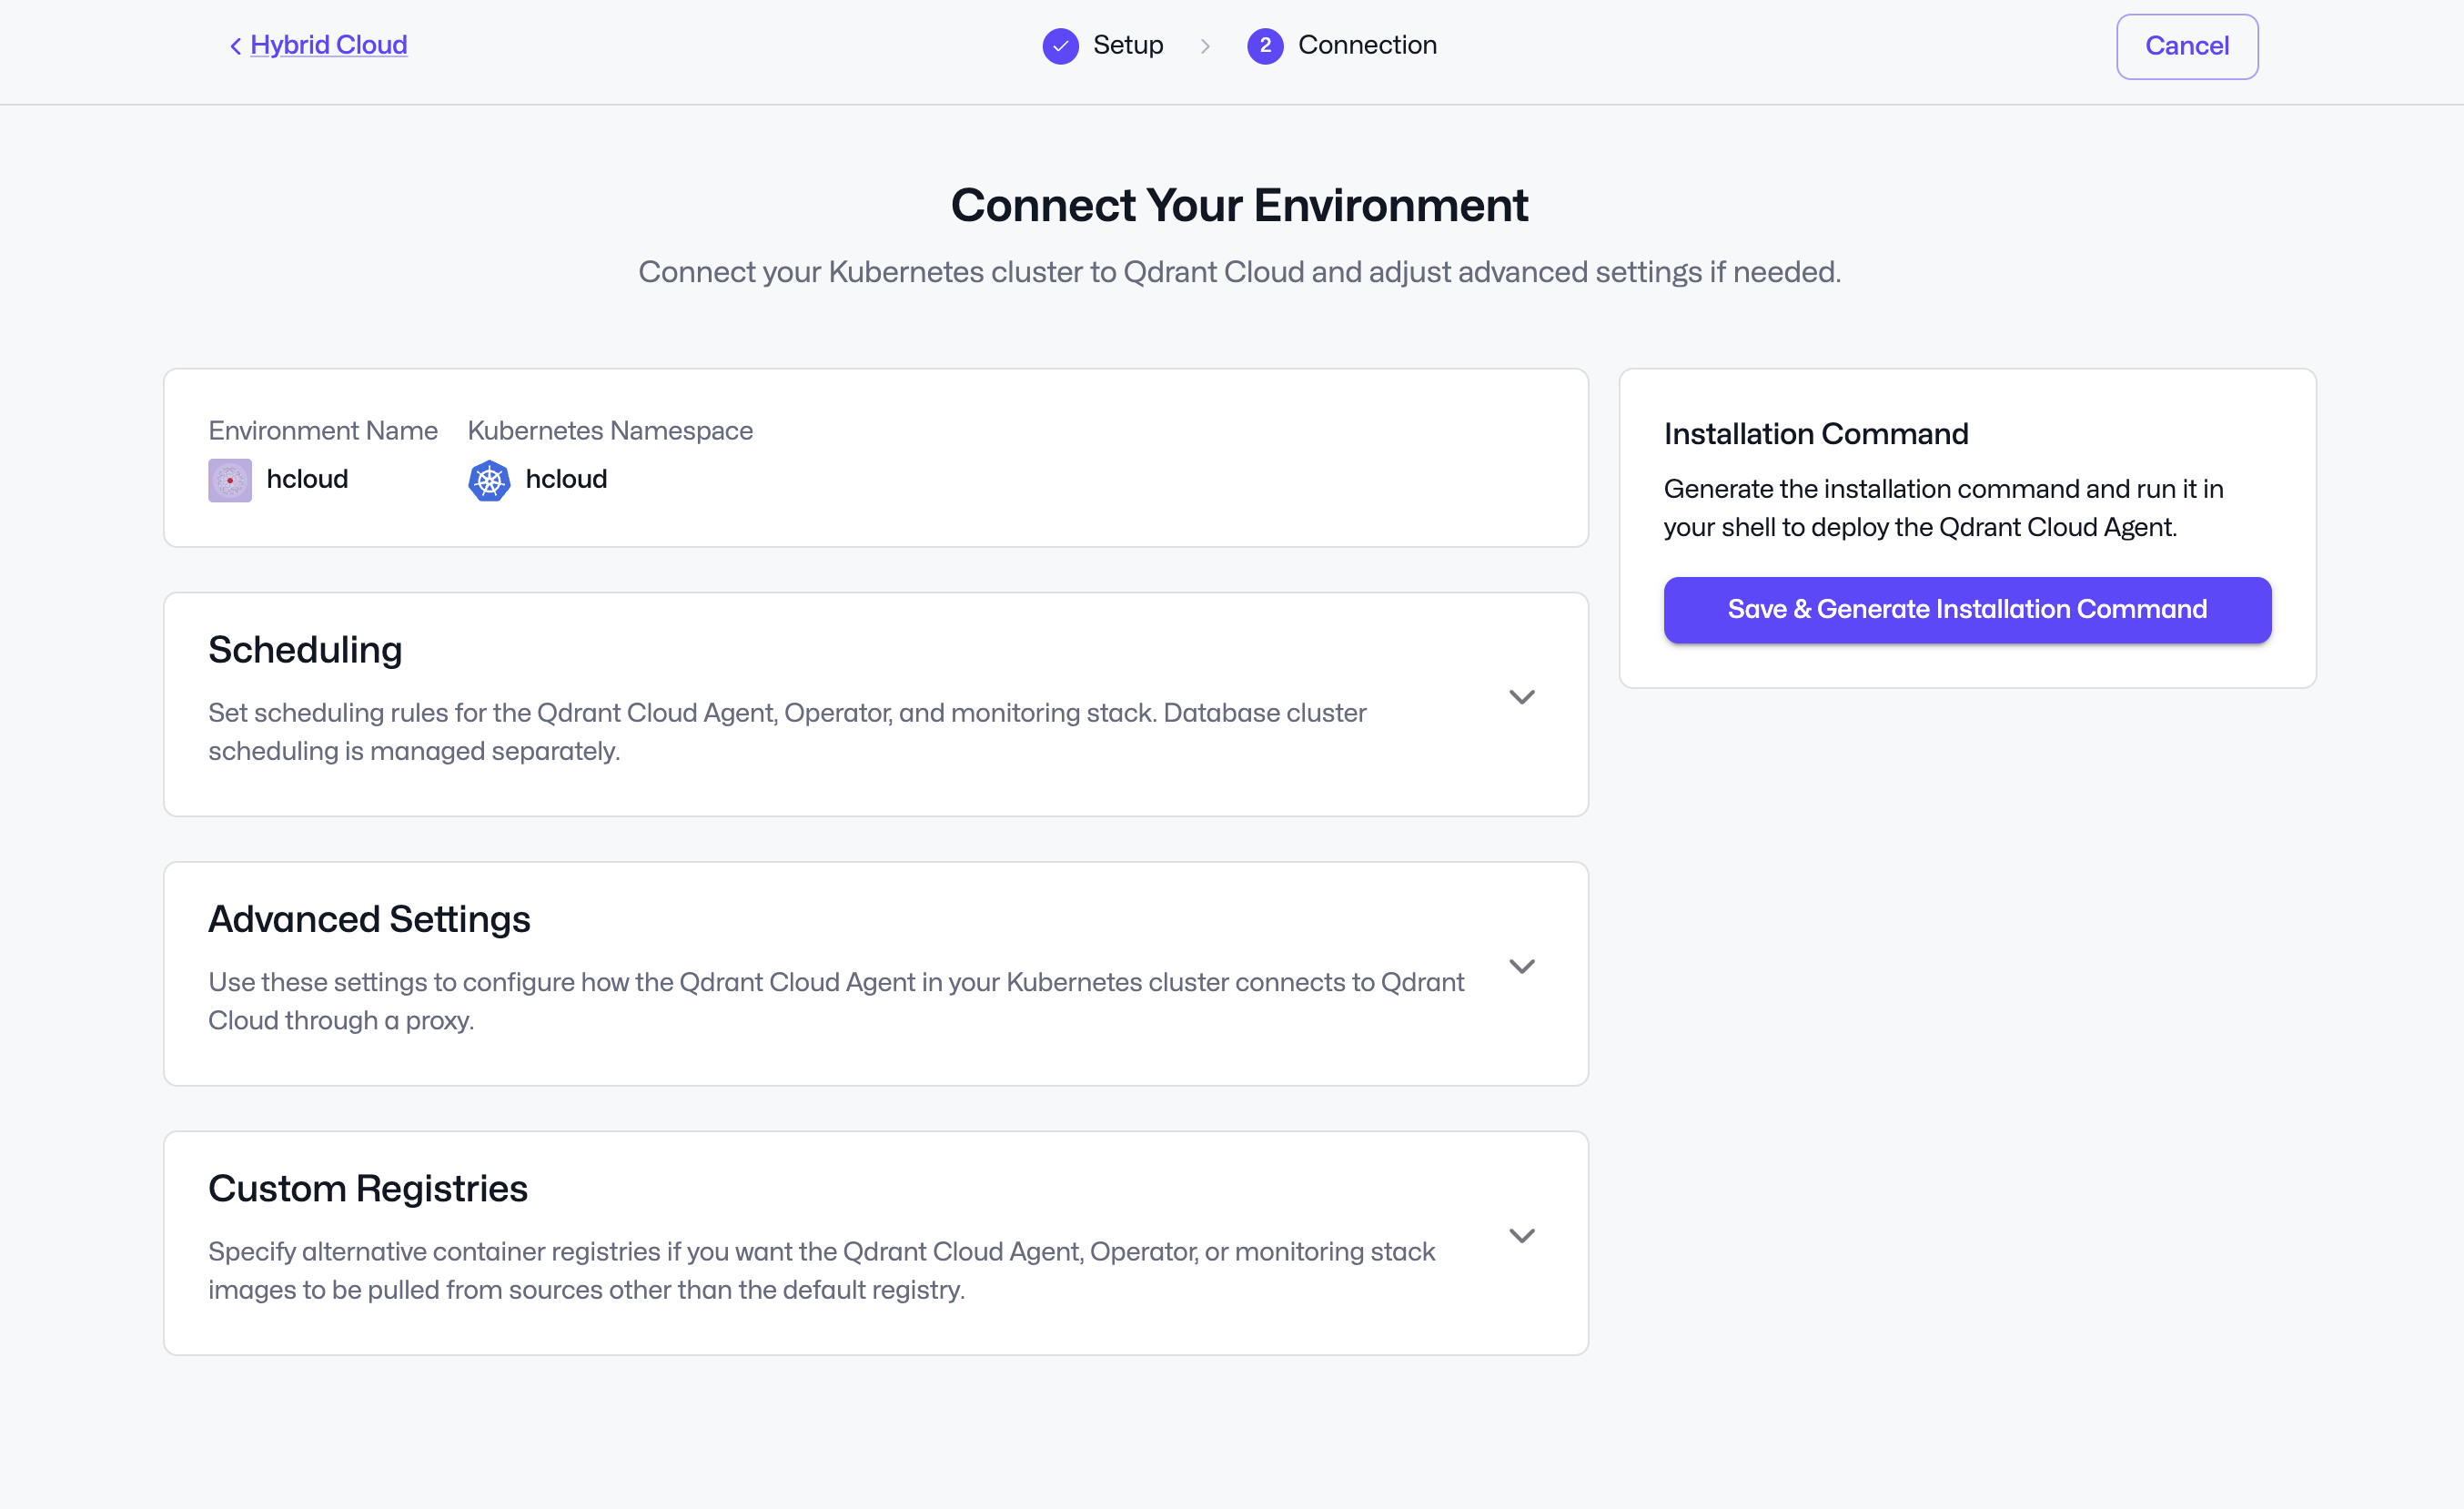Click the step separator arrow between Setup and Connection
This screenshot has width=2464, height=1509.
tap(1205, 46)
